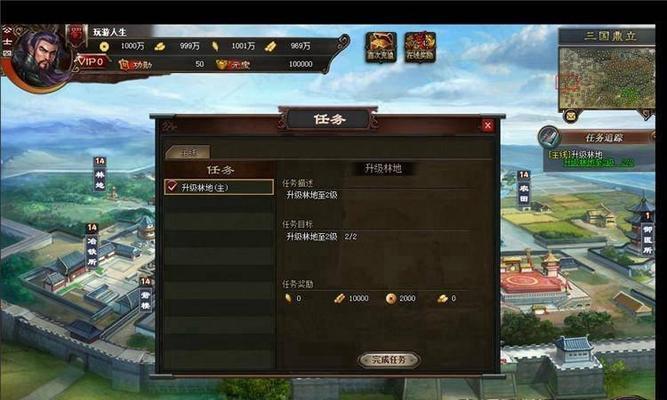Open the 在线奖励 online reward icon

(x=420, y=47)
